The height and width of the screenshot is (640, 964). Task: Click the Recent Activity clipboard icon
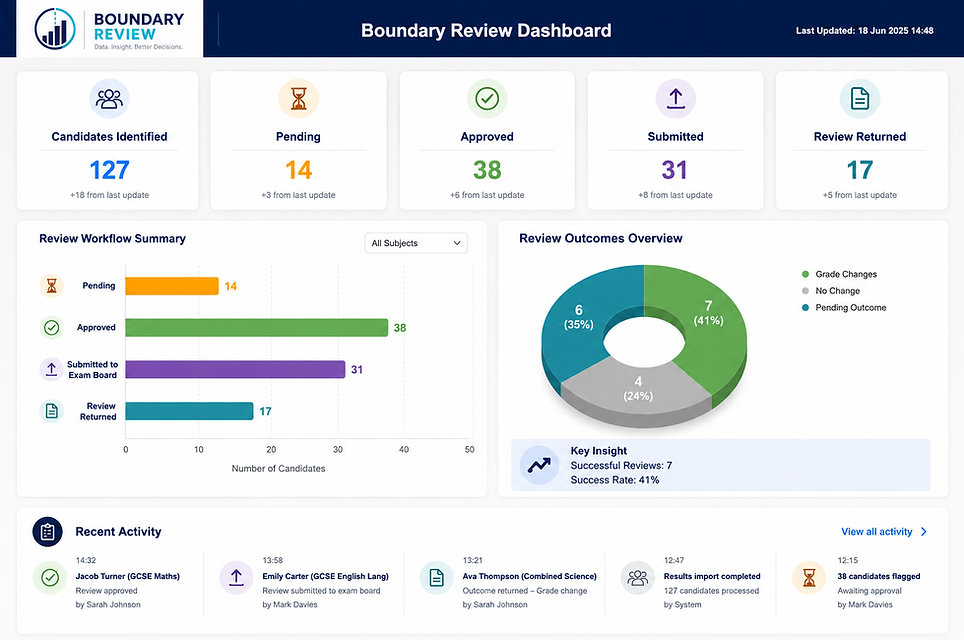click(47, 532)
